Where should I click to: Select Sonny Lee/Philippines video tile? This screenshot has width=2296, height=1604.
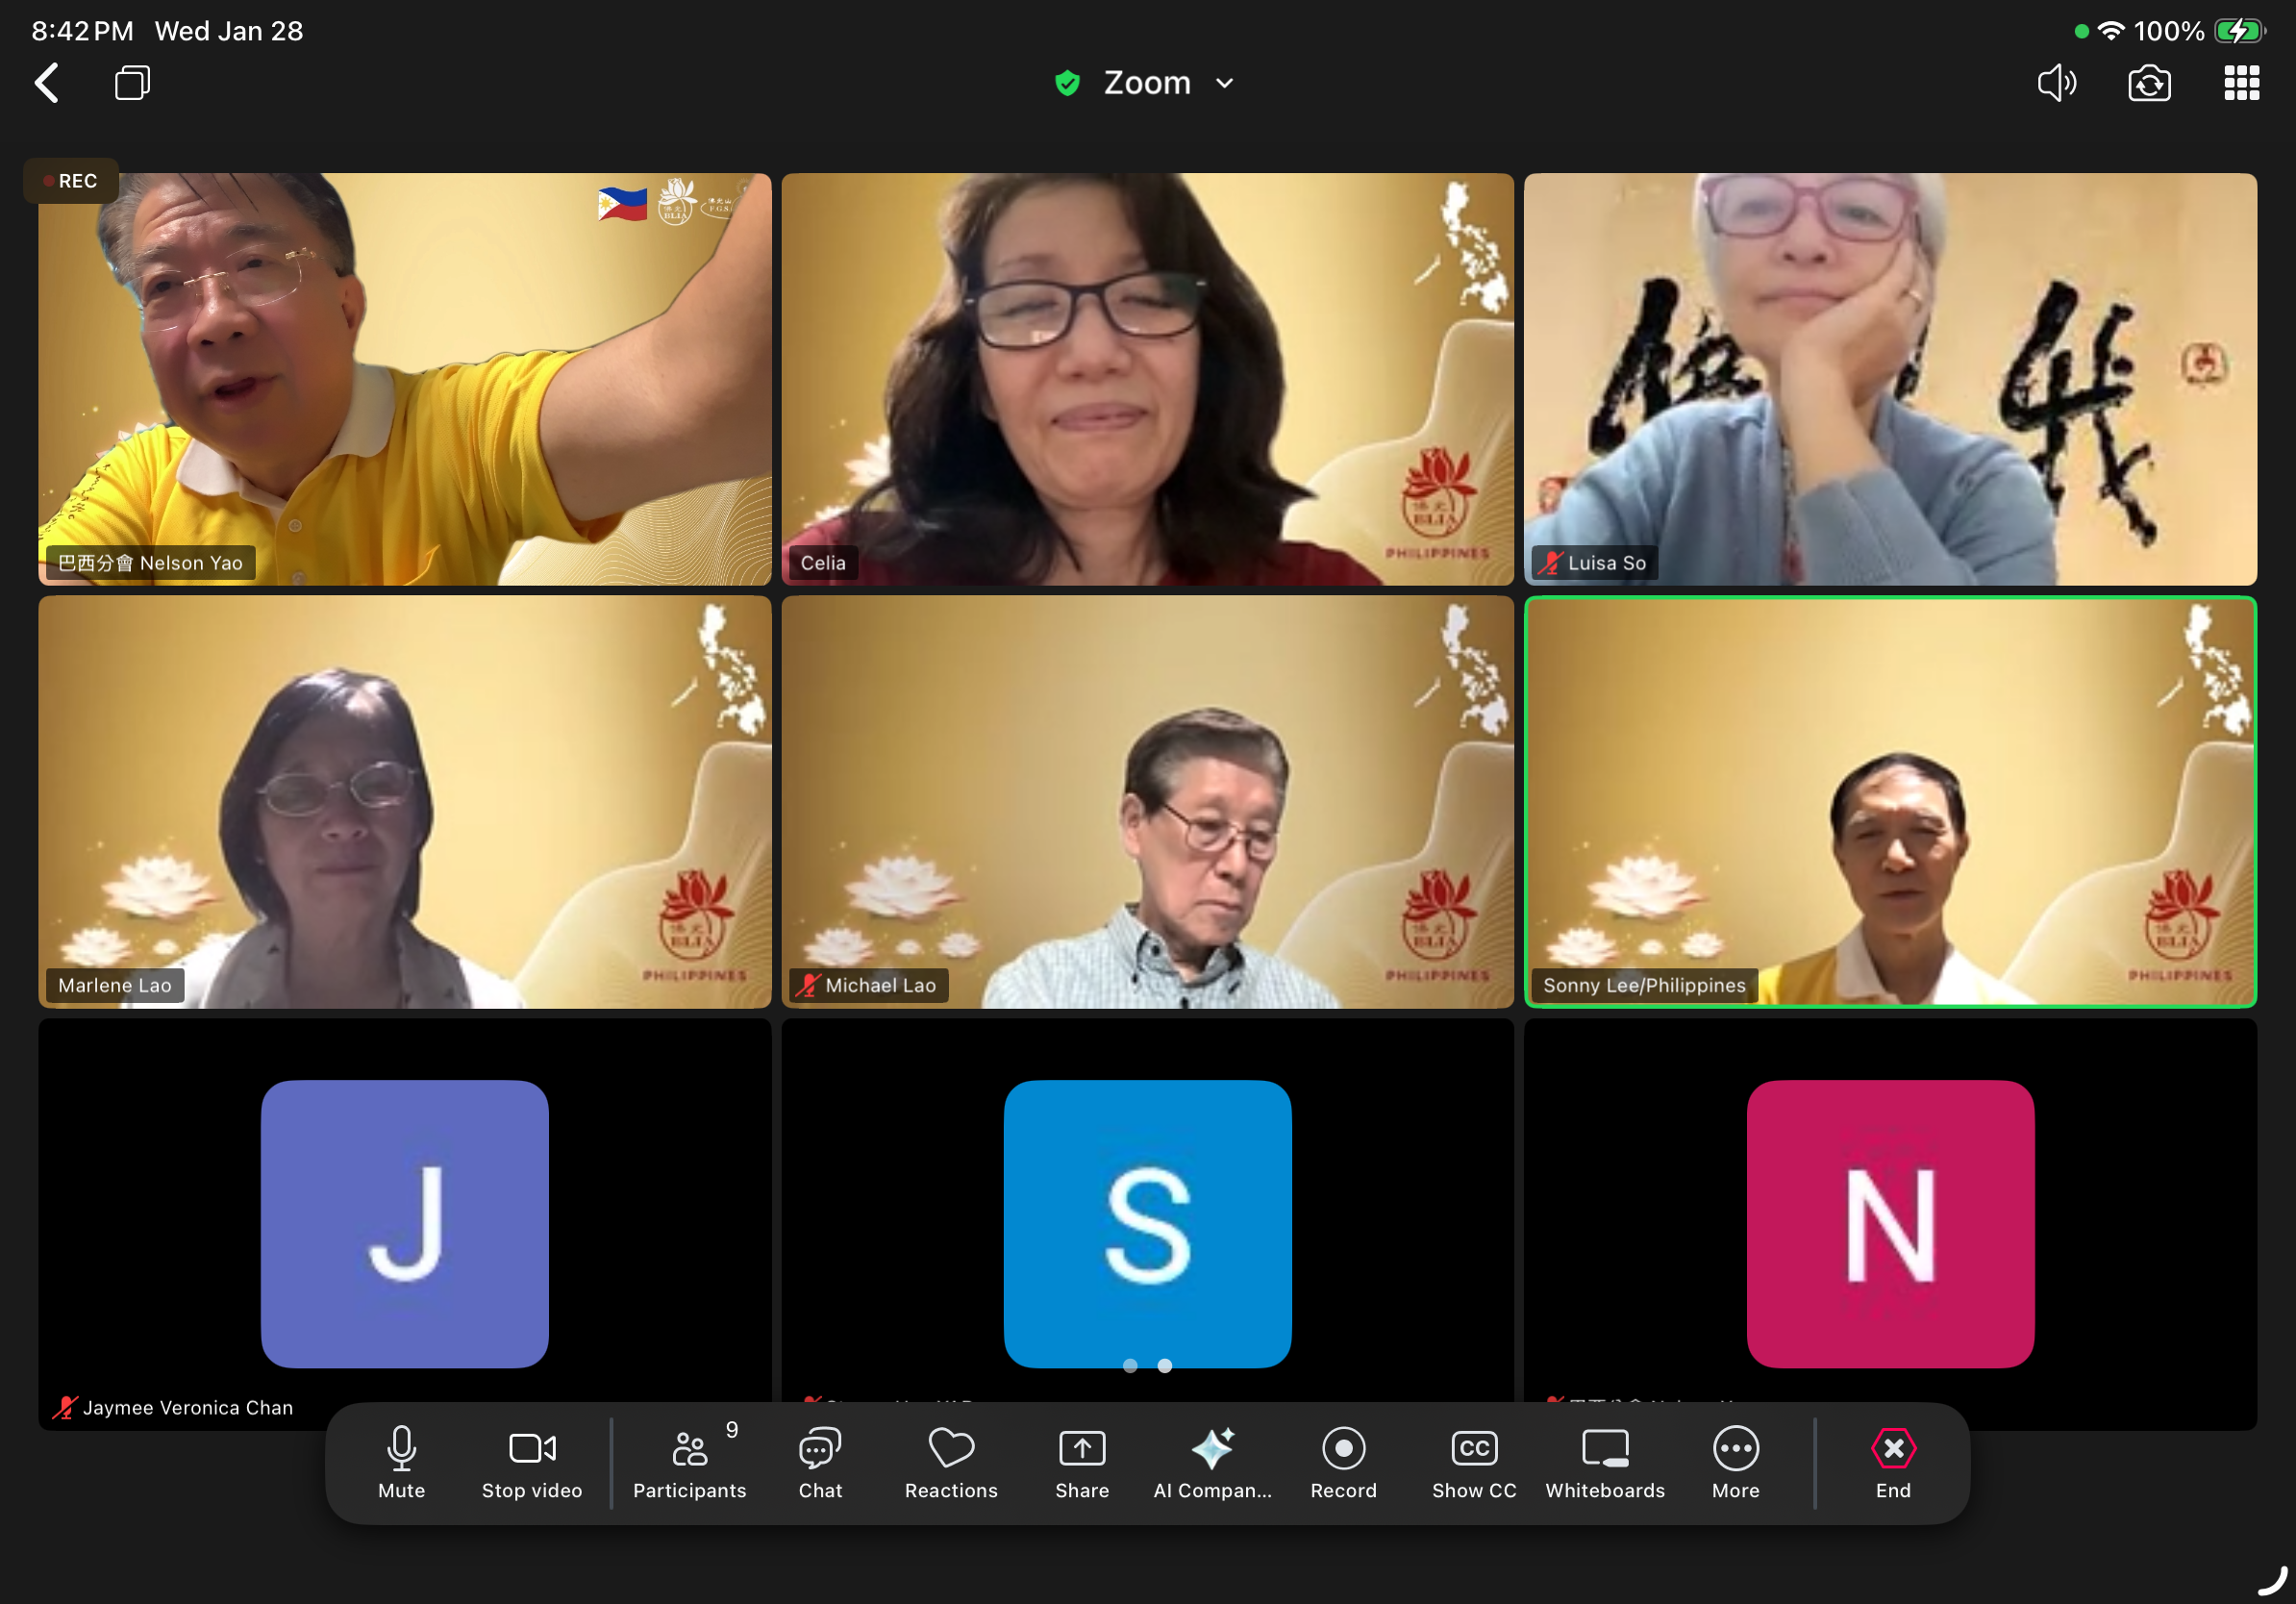pos(1889,801)
